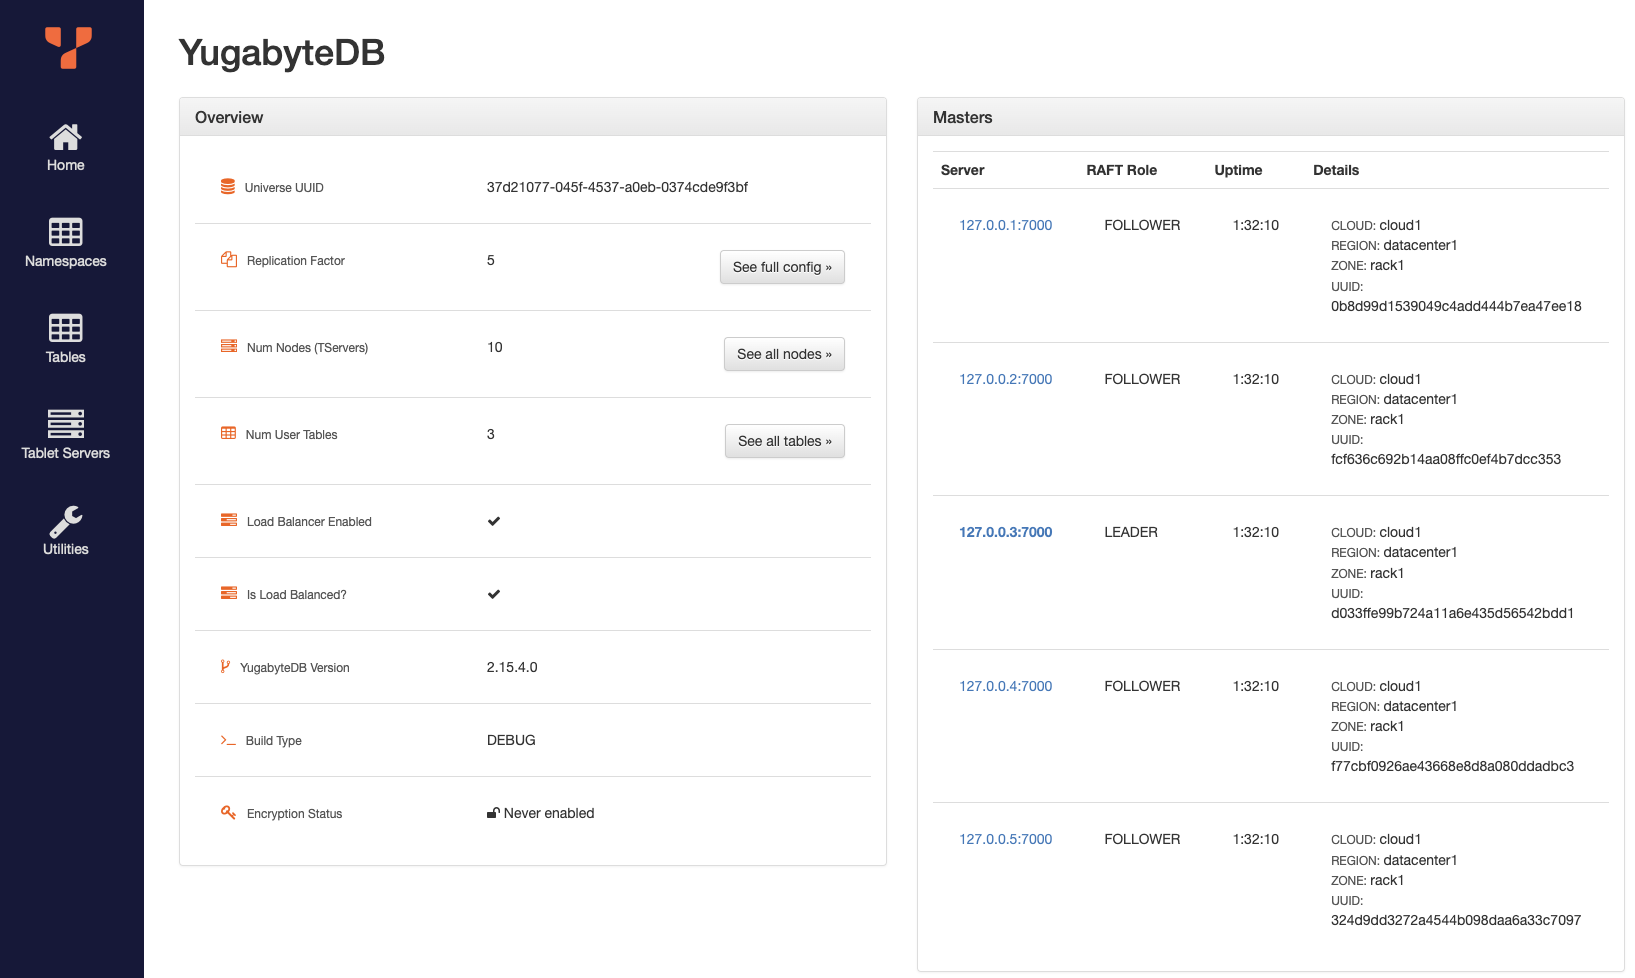Follow the 127.0.0.5:7000 master link

point(1005,839)
